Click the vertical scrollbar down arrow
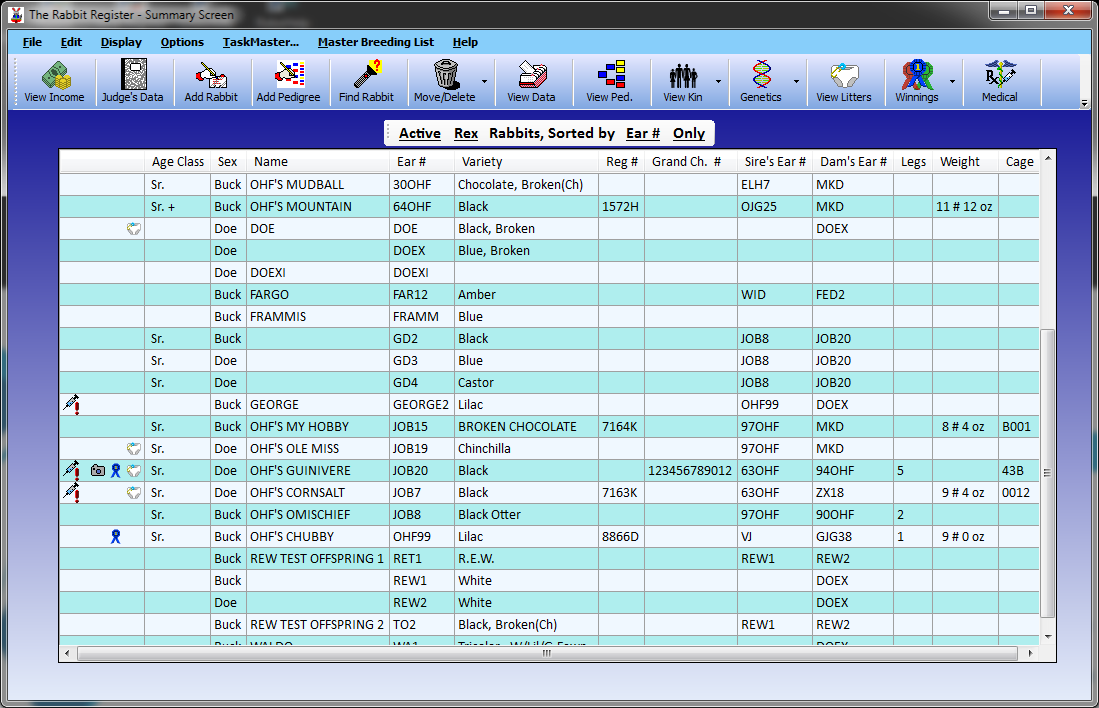Viewport: 1099px width, 708px height. pos(1047,635)
